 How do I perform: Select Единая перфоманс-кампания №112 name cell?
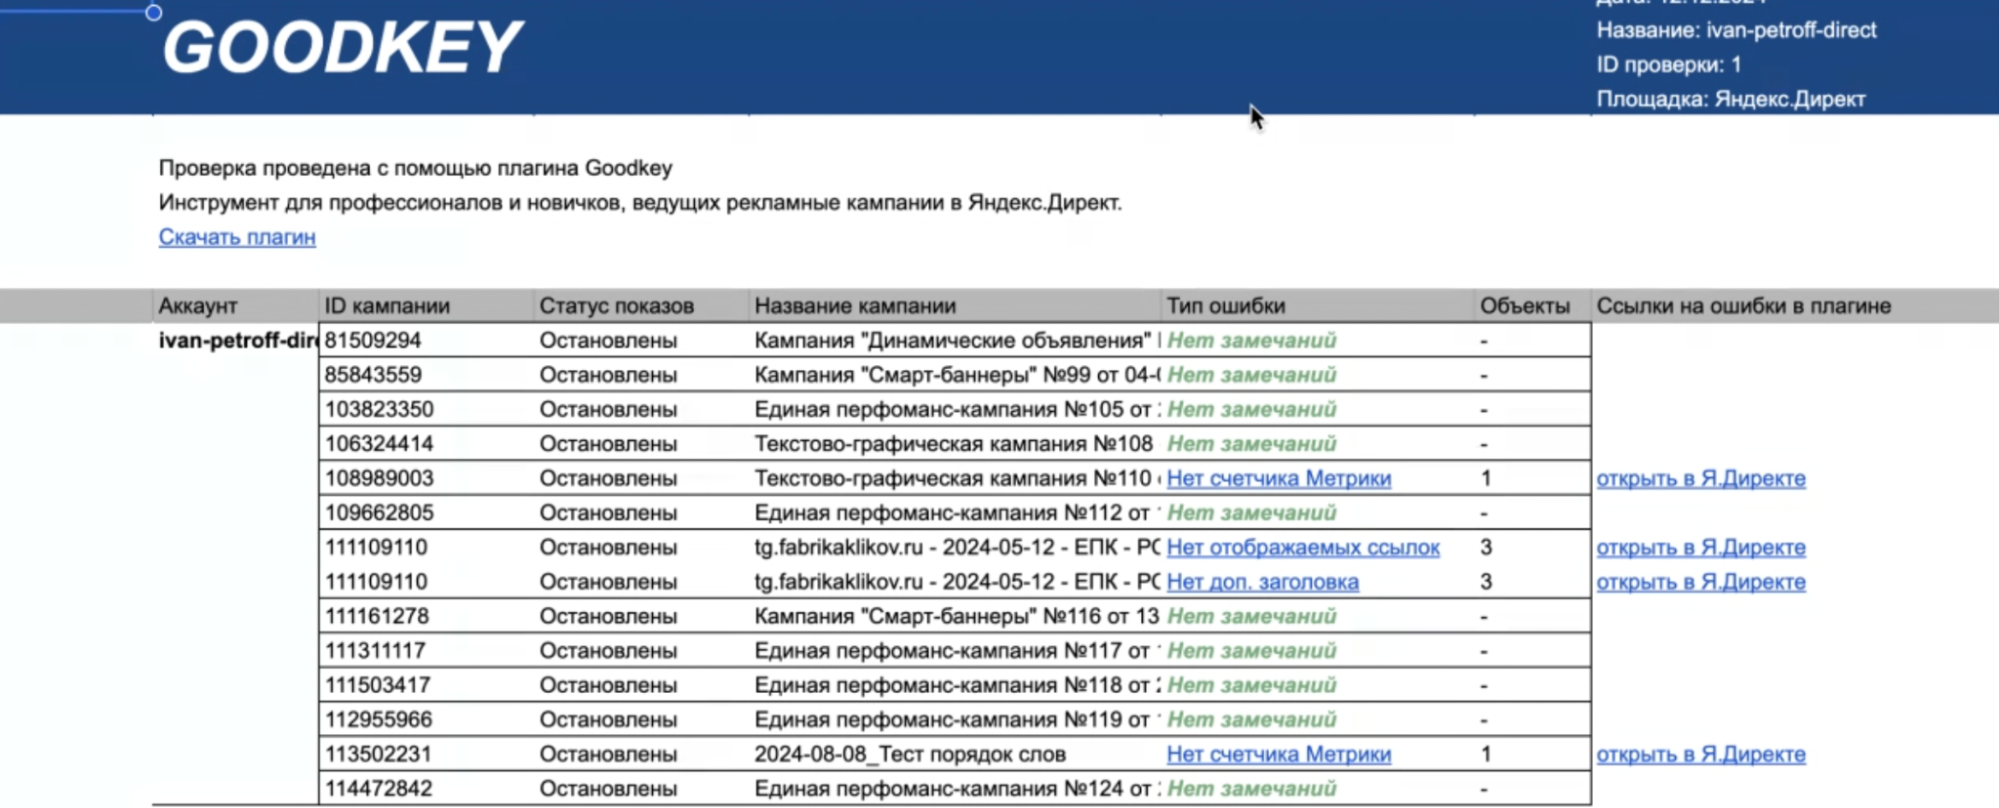click(x=957, y=513)
